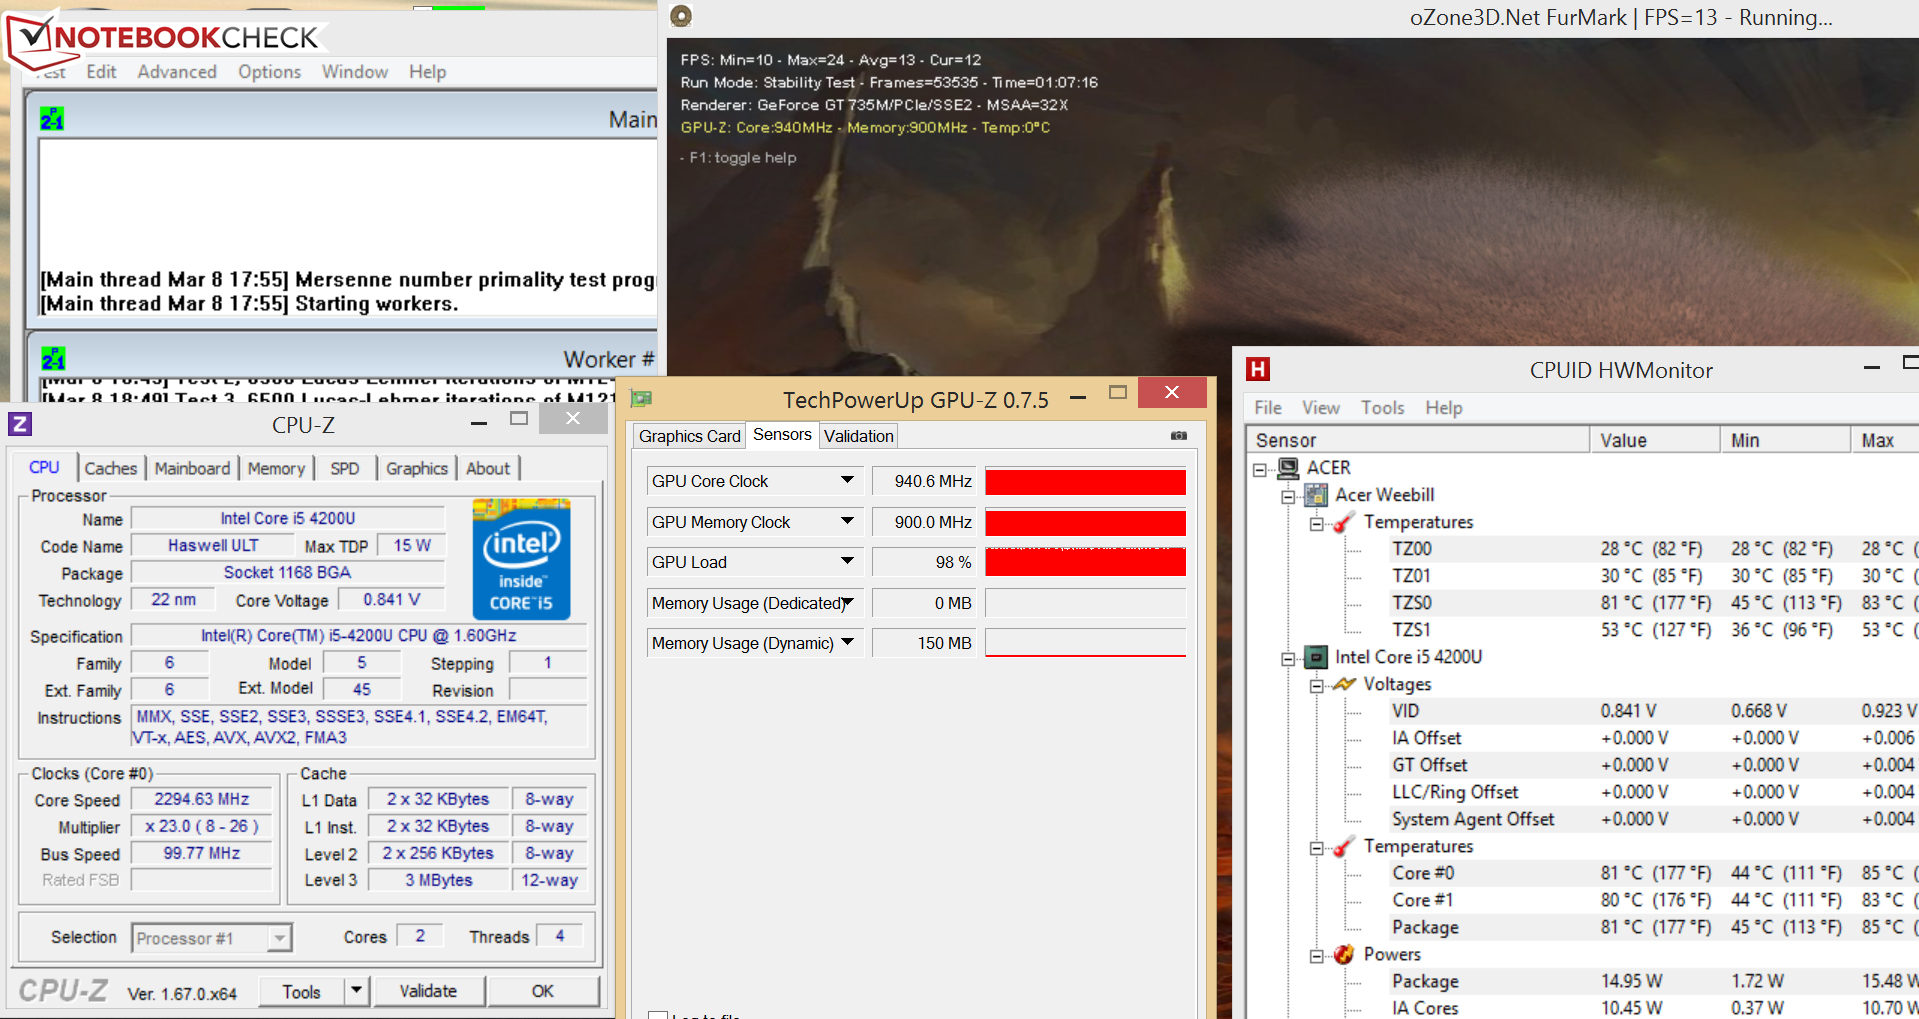The height and width of the screenshot is (1019, 1919).
Task: Minimize the GPU-Z window
Action: [x=1078, y=397]
